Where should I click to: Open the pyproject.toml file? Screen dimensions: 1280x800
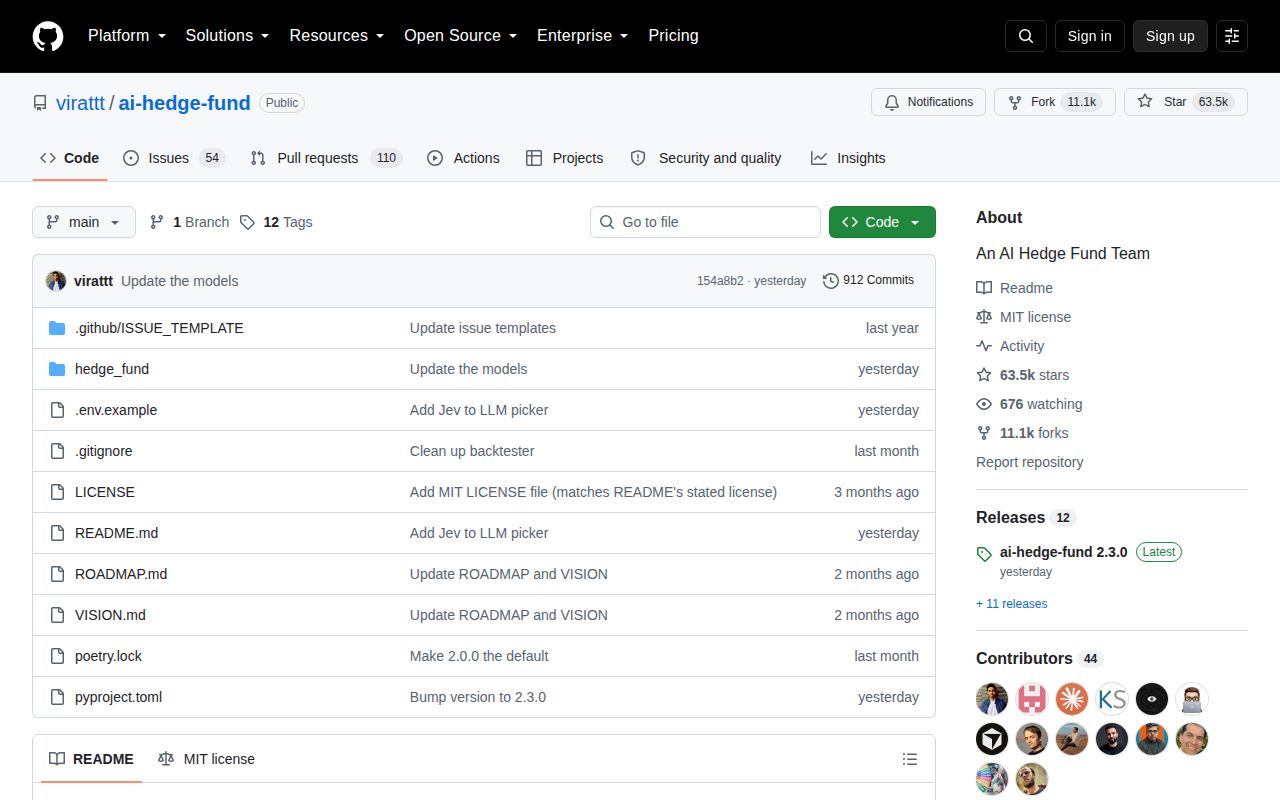pyautogui.click(x=118, y=697)
